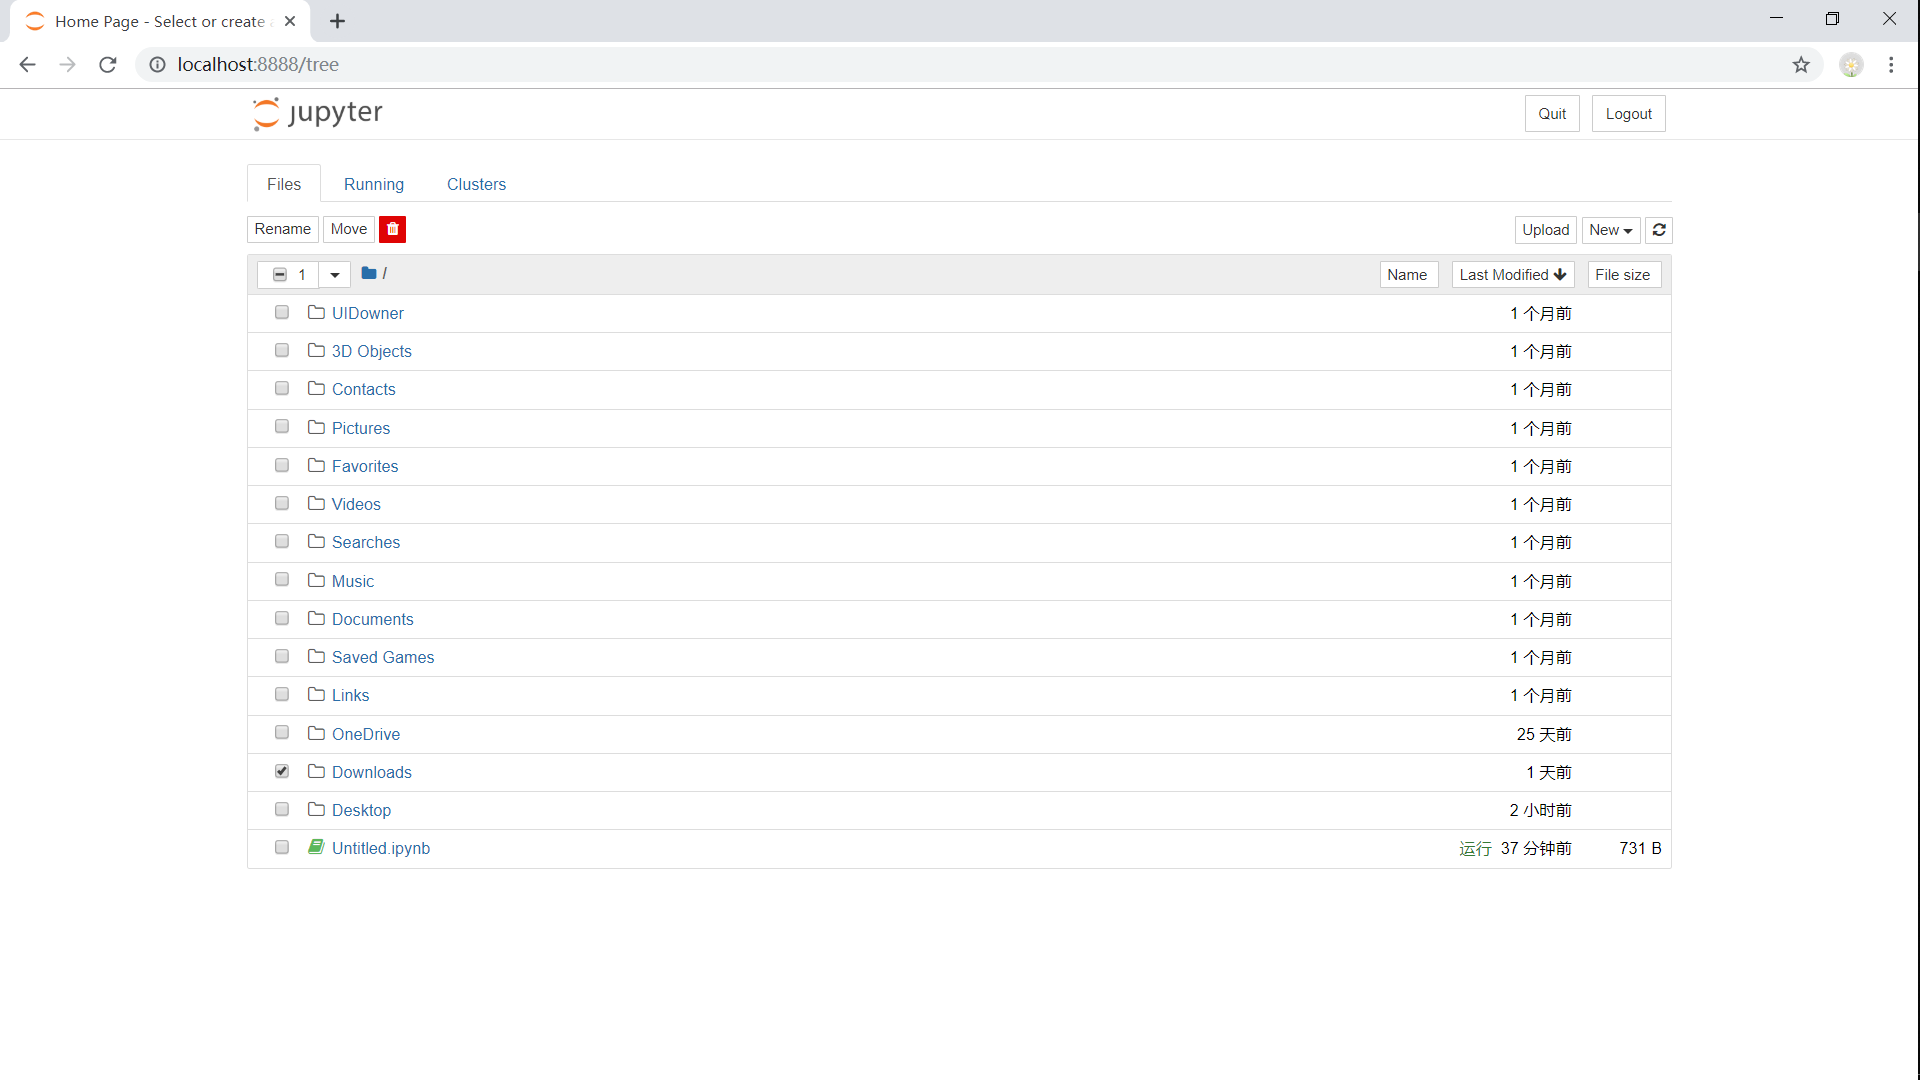
Task: Click the red trash delete icon
Action: [392, 229]
